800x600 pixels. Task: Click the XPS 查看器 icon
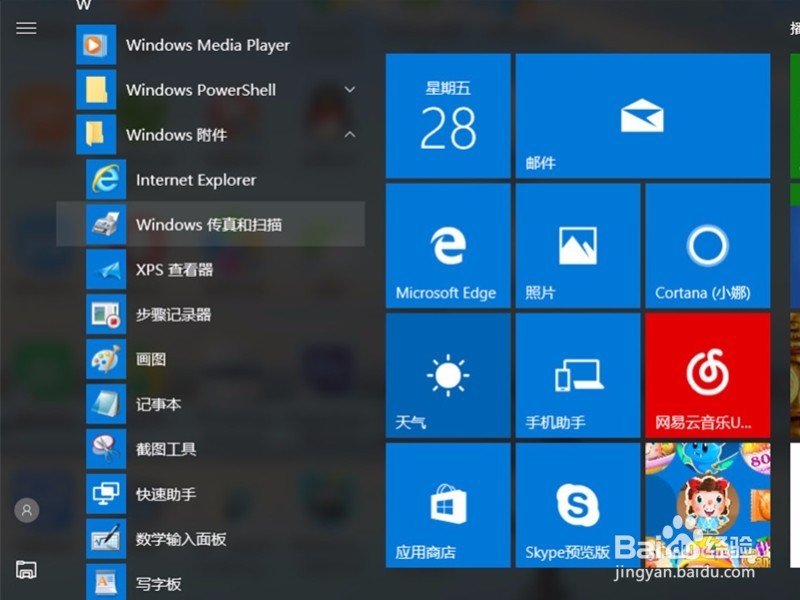pos(106,269)
